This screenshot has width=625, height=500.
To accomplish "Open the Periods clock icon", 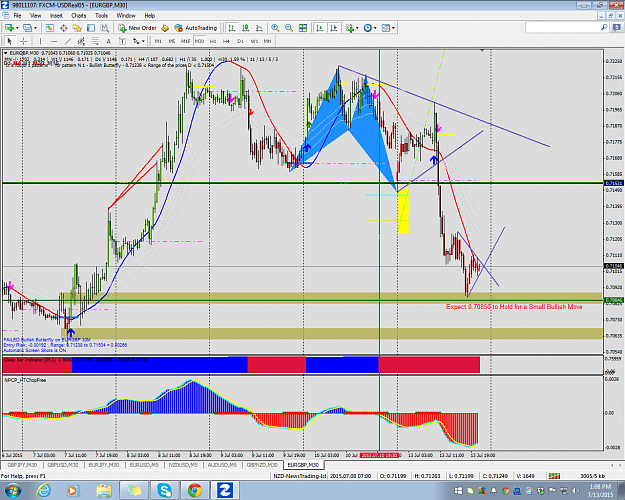I will tap(368, 28).
